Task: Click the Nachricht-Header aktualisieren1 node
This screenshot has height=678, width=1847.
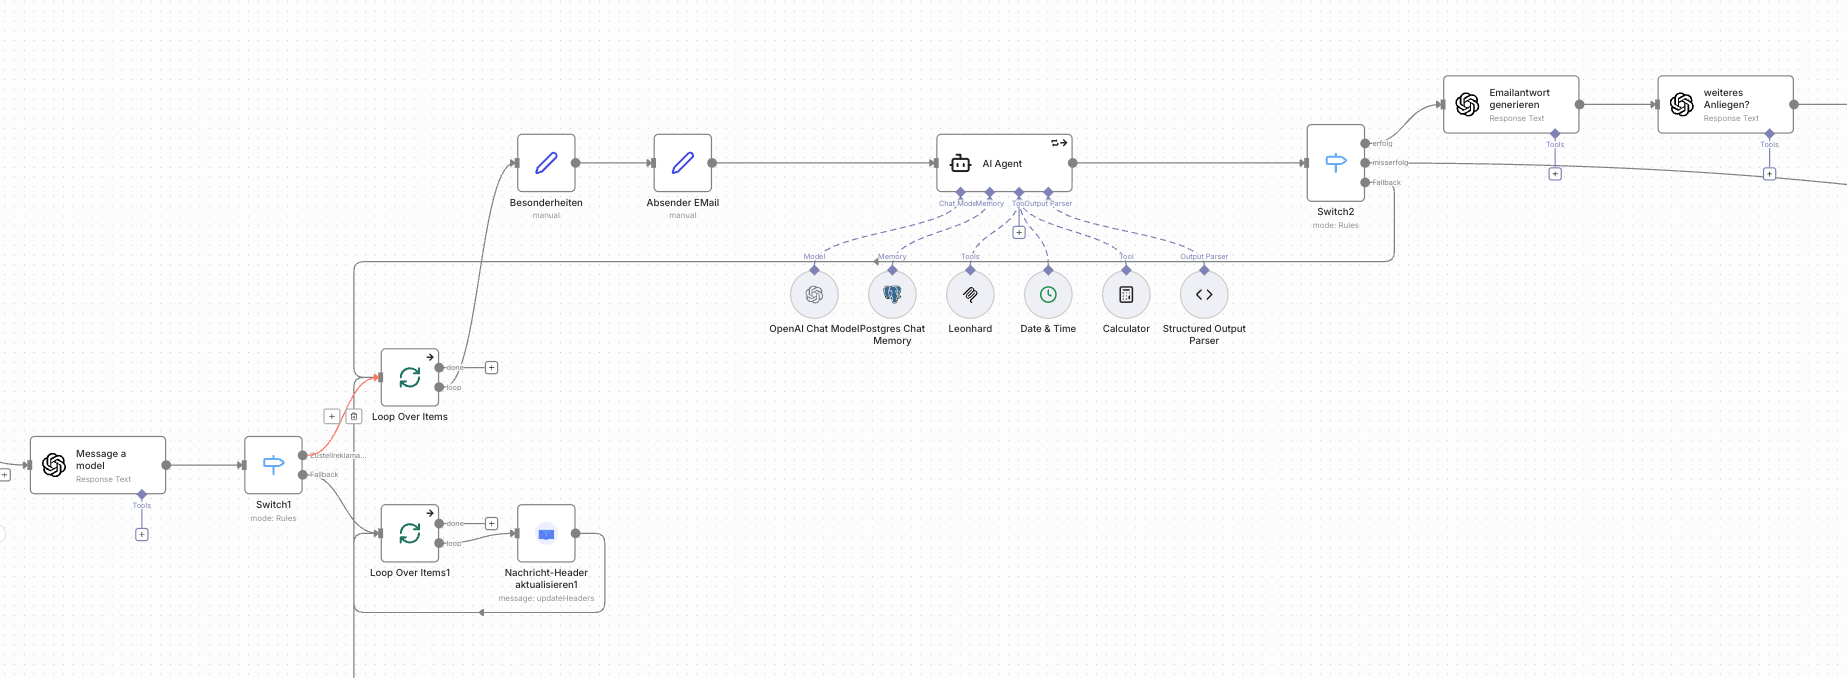Action: (x=546, y=533)
